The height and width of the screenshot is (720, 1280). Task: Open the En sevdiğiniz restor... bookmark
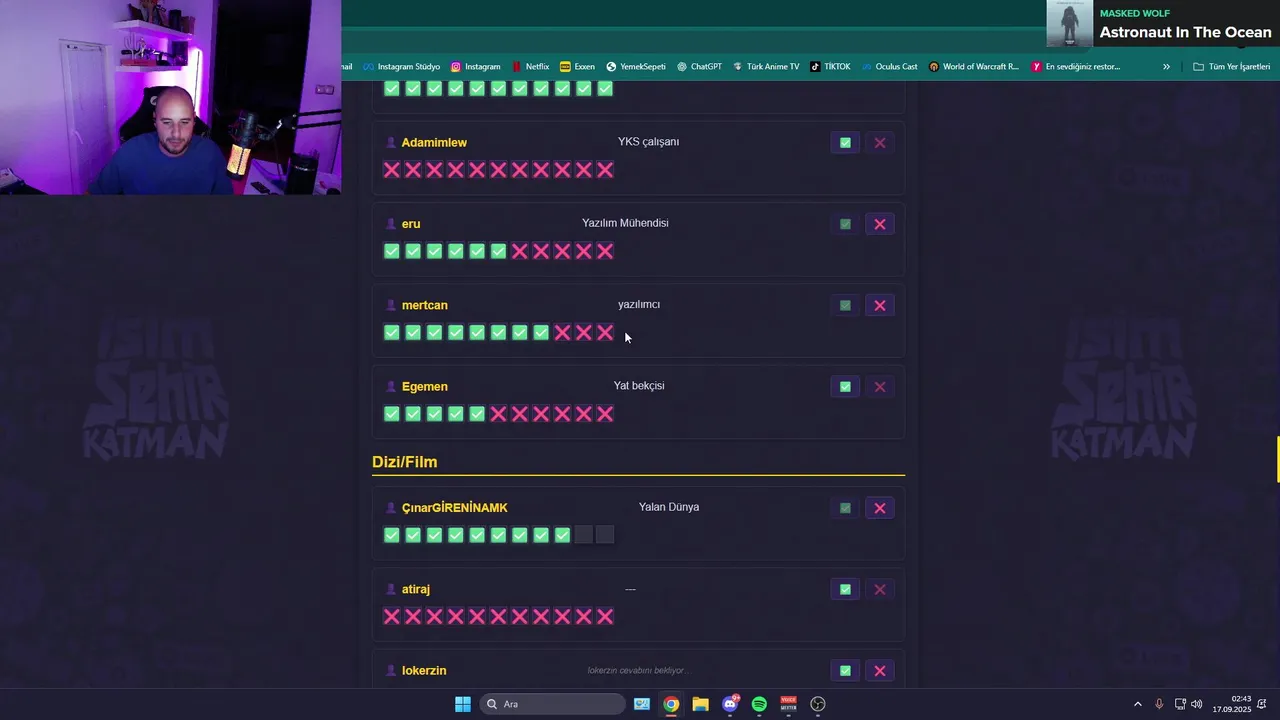click(x=1075, y=67)
